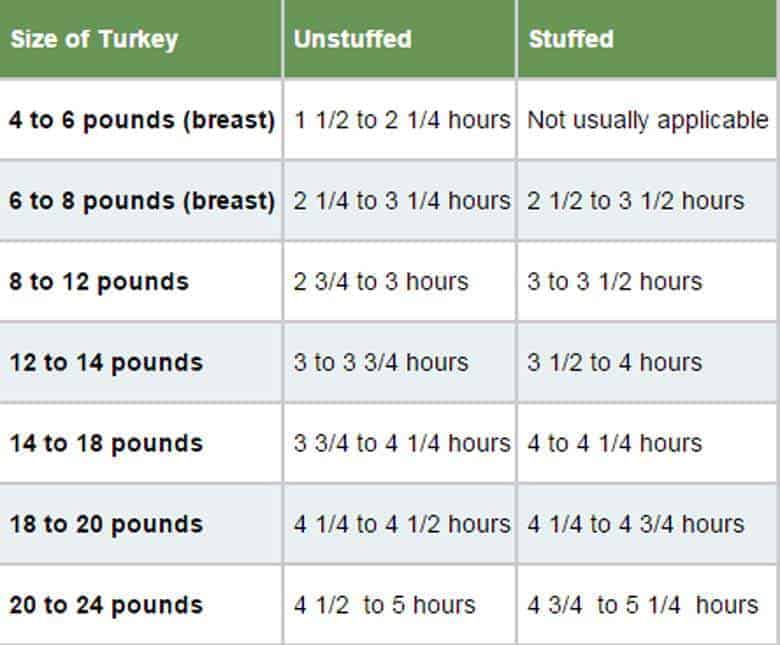Select the Stuffed column header
This screenshot has height=645, width=780.
coord(647,38)
